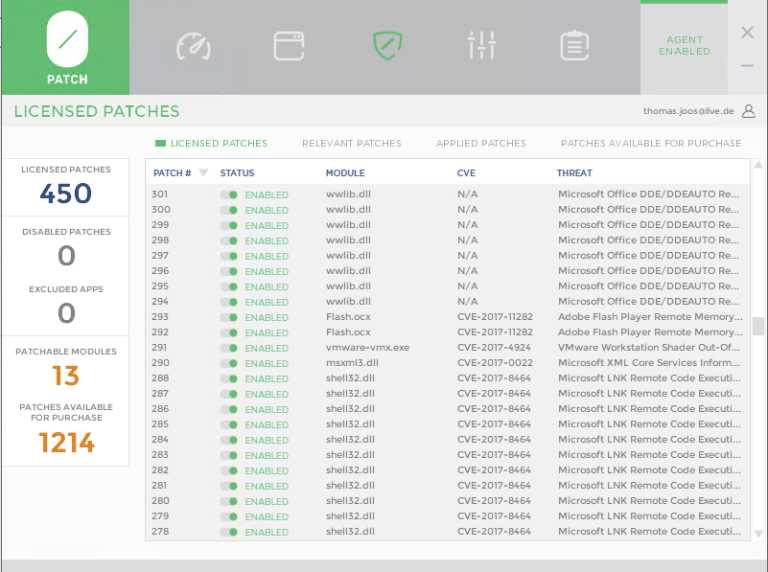Toggle the enabled switch for patch 301

[x=229, y=195]
